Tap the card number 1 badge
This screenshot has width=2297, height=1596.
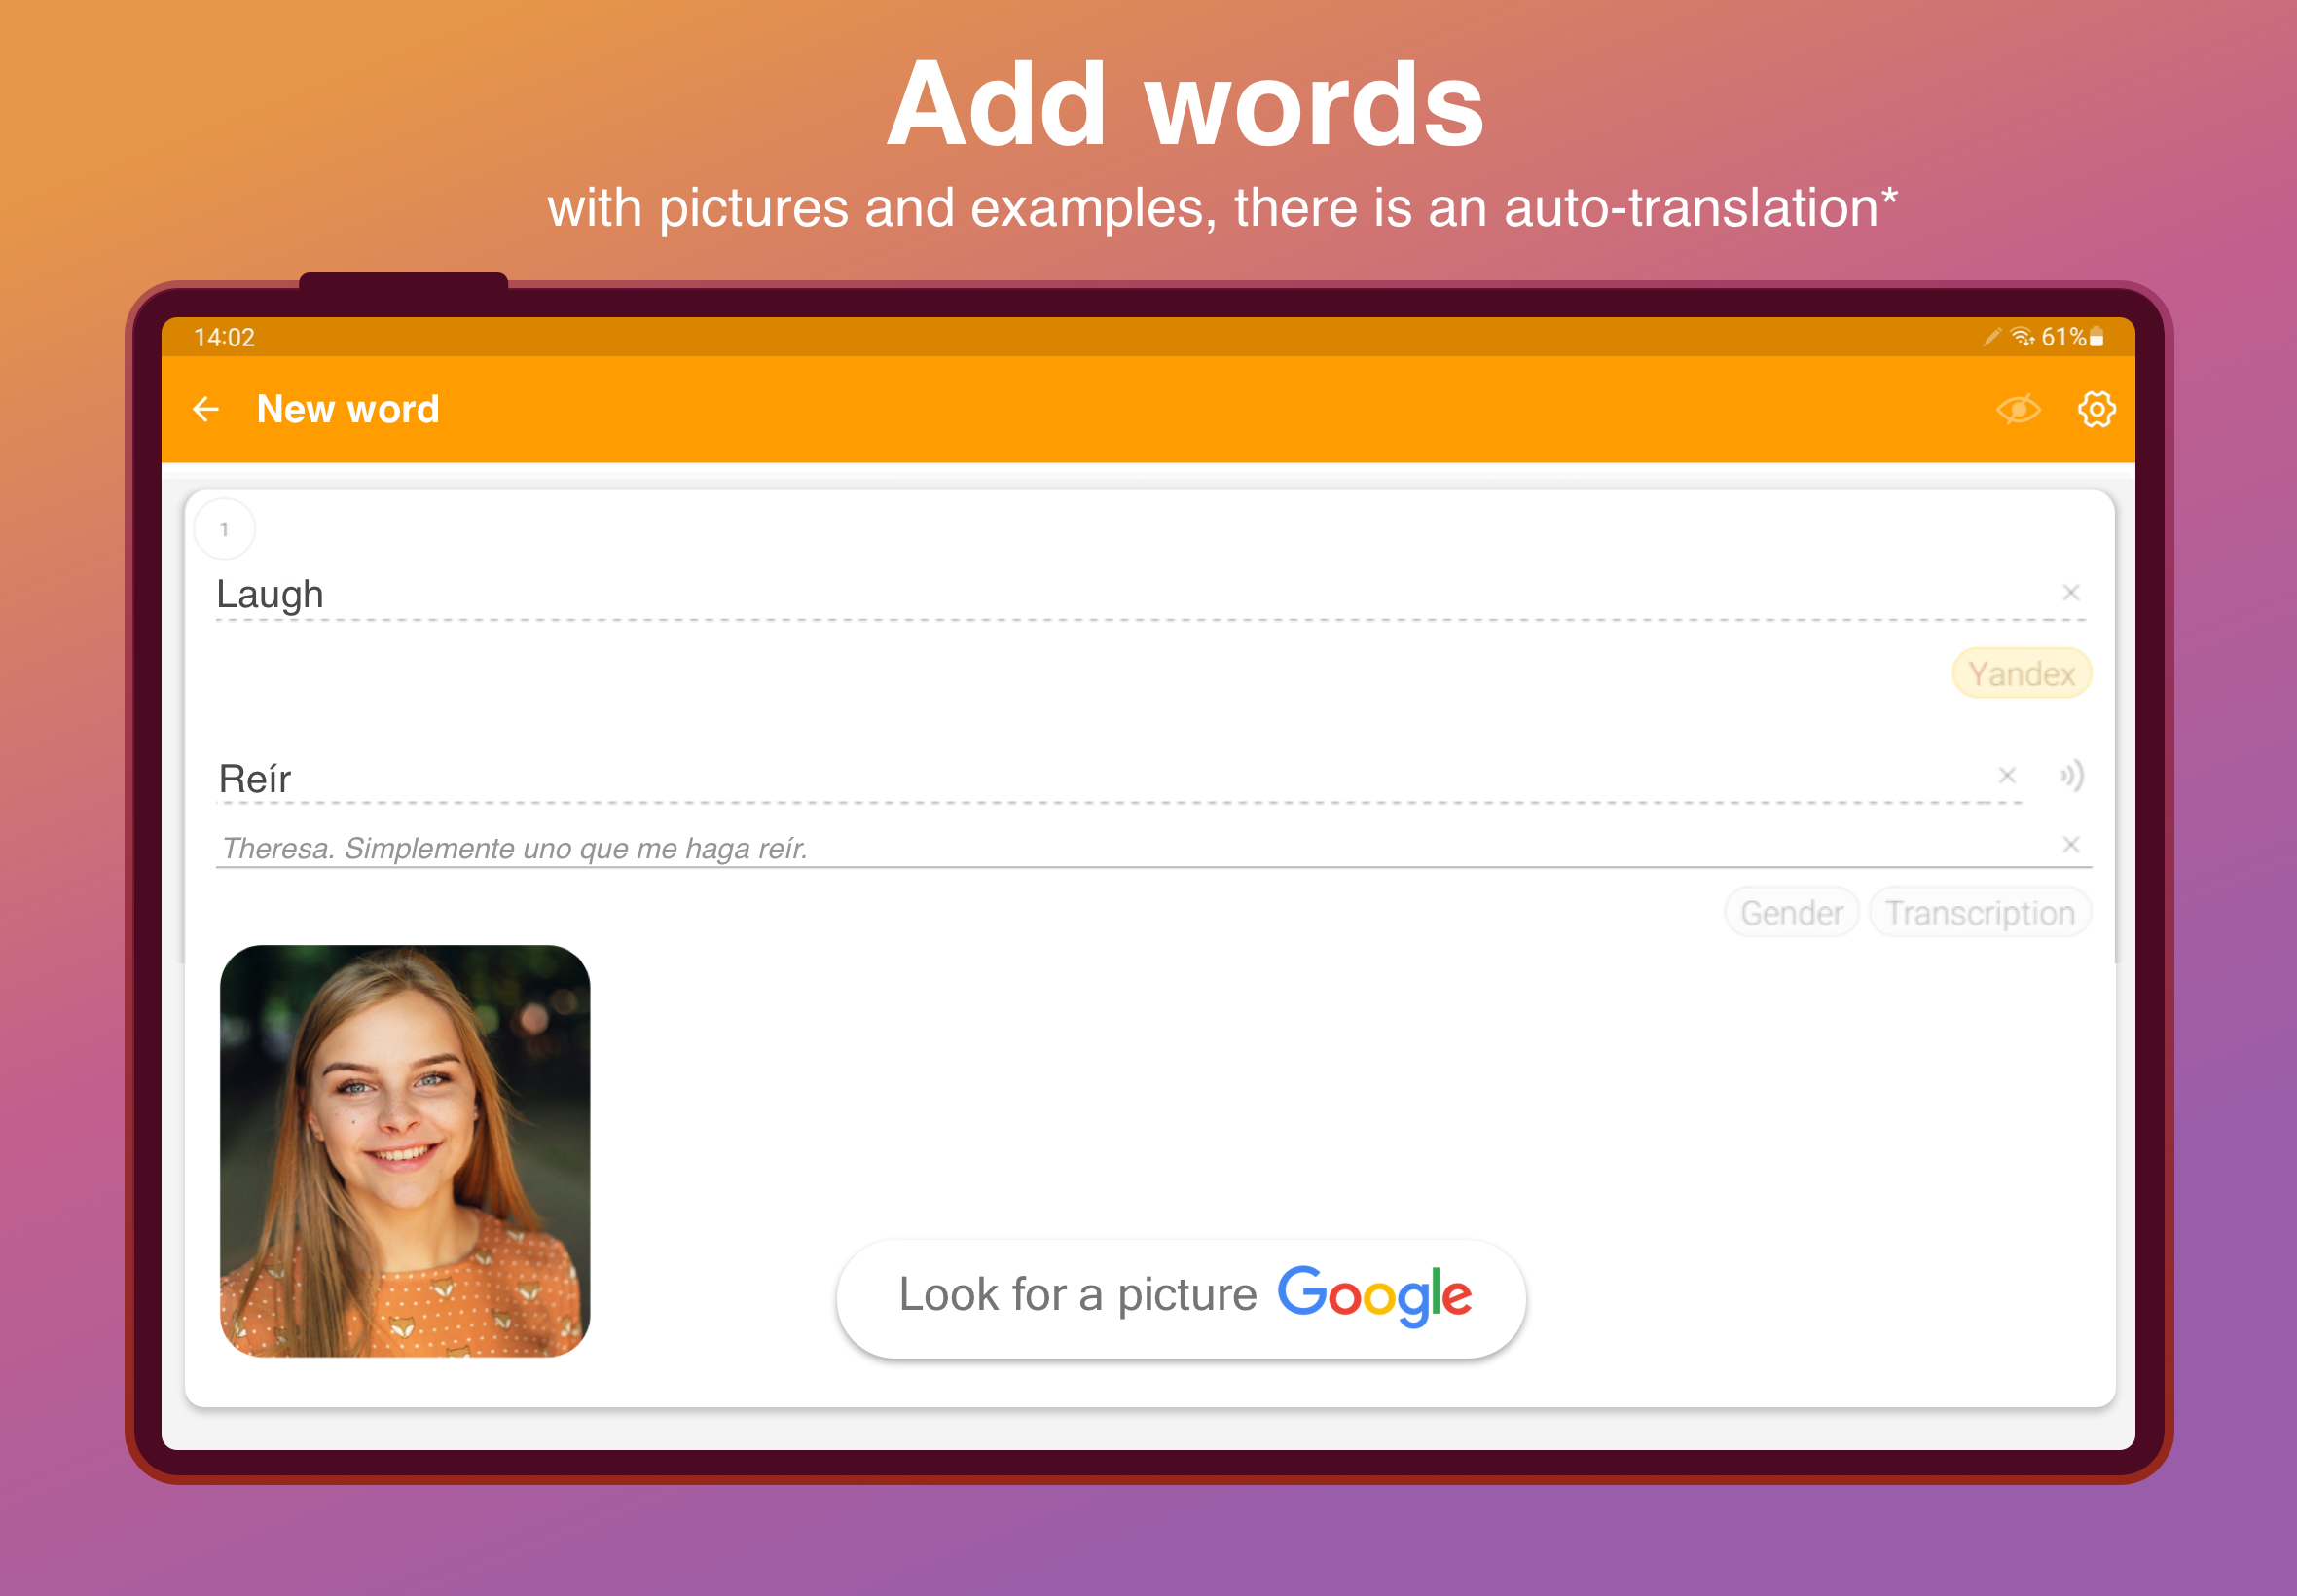tap(224, 529)
